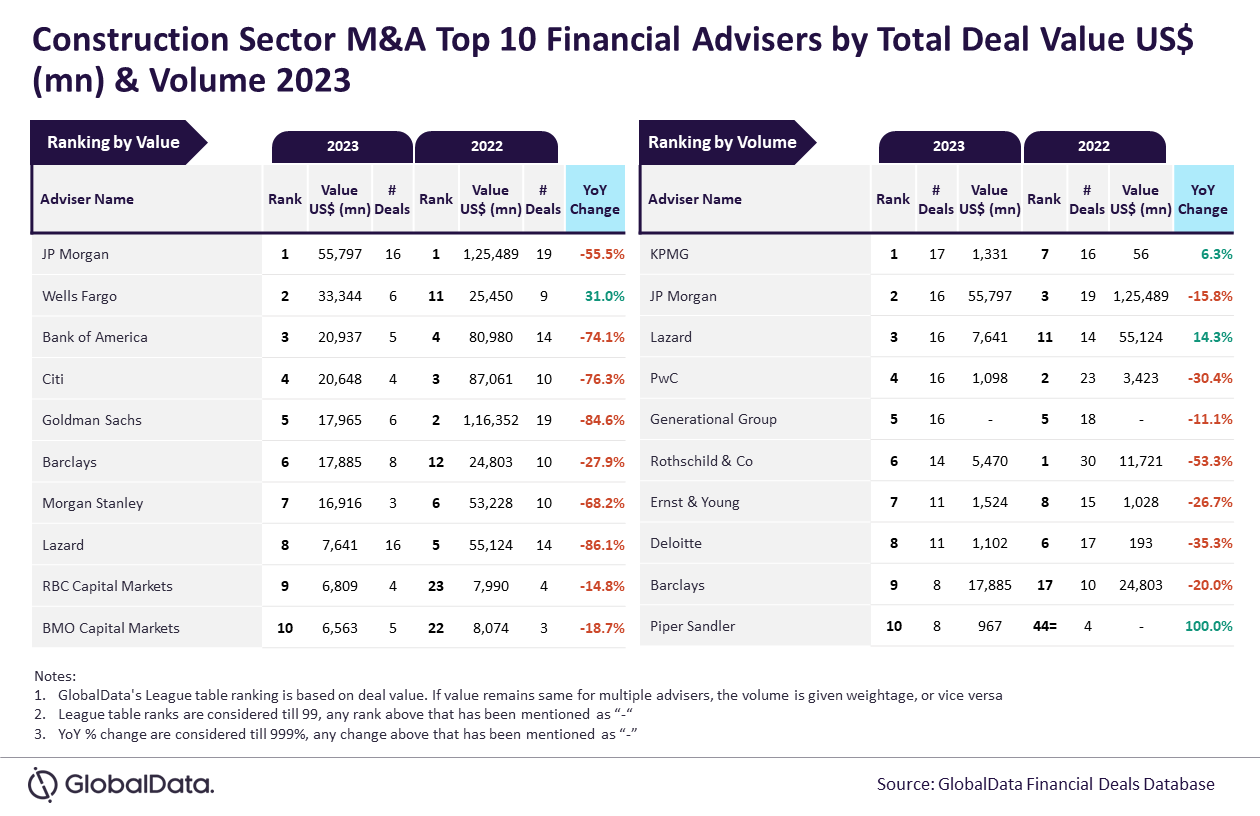Click the source GlobalData Financial Deals Database text
The image size is (1260, 816).
(1046, 784)
